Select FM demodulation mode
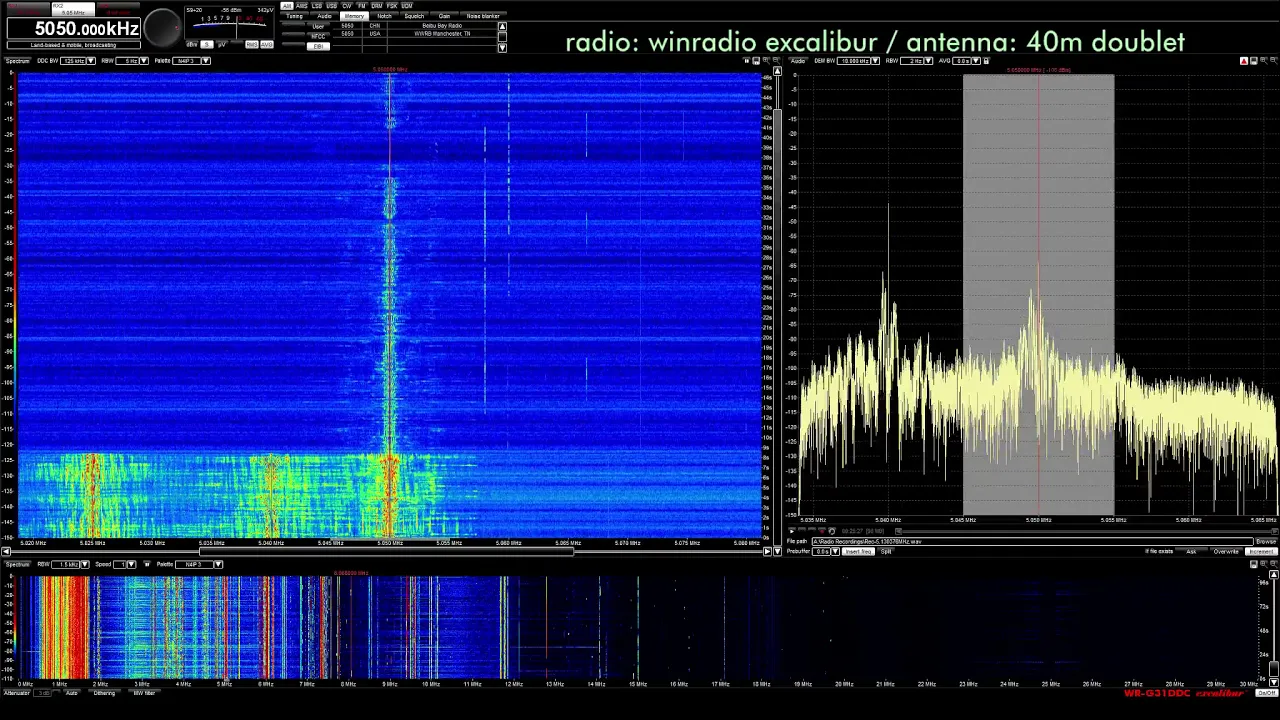This screenshot has height=720, width=1280. click(362, 6)
